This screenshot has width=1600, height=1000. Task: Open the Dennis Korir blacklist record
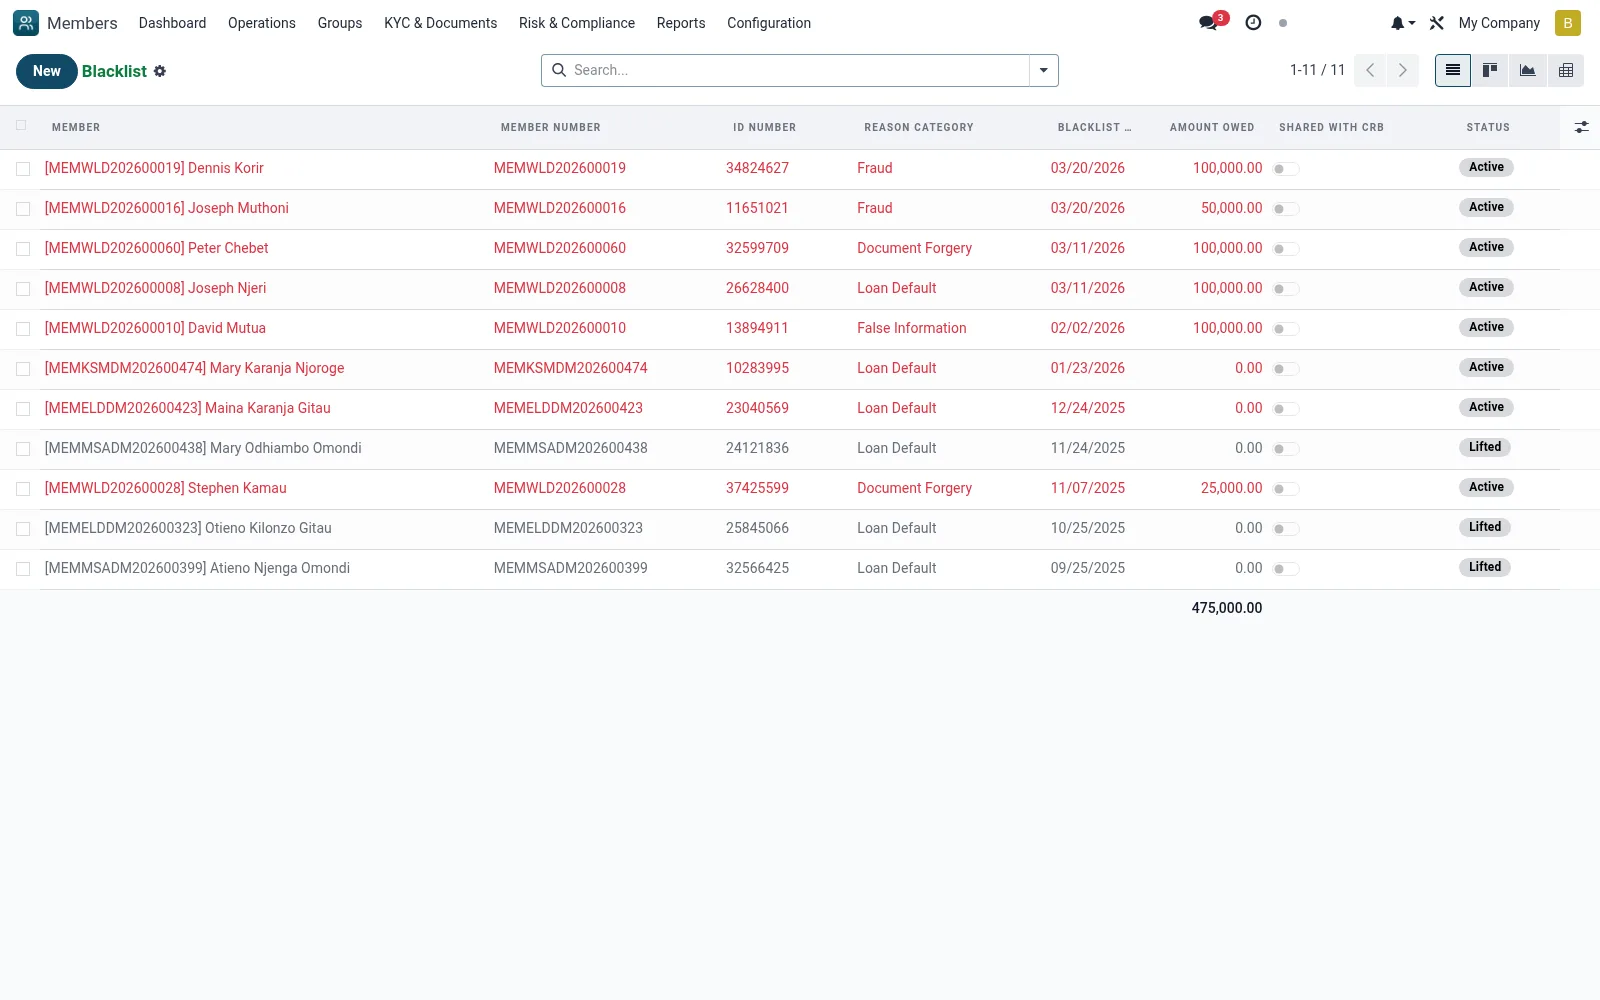click(154, 168)
